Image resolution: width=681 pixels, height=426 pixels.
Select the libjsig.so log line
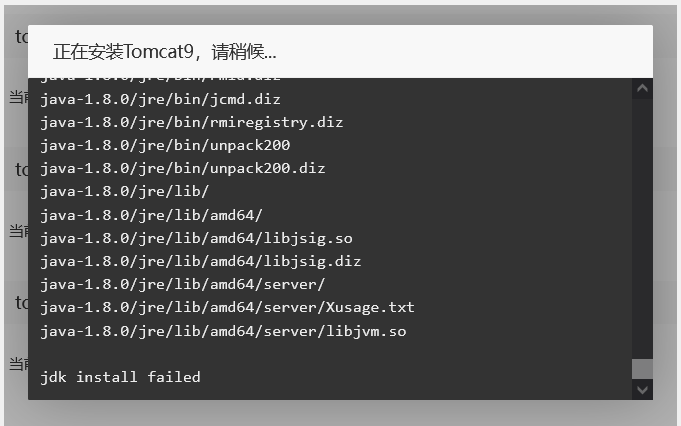tap(196, 238)
